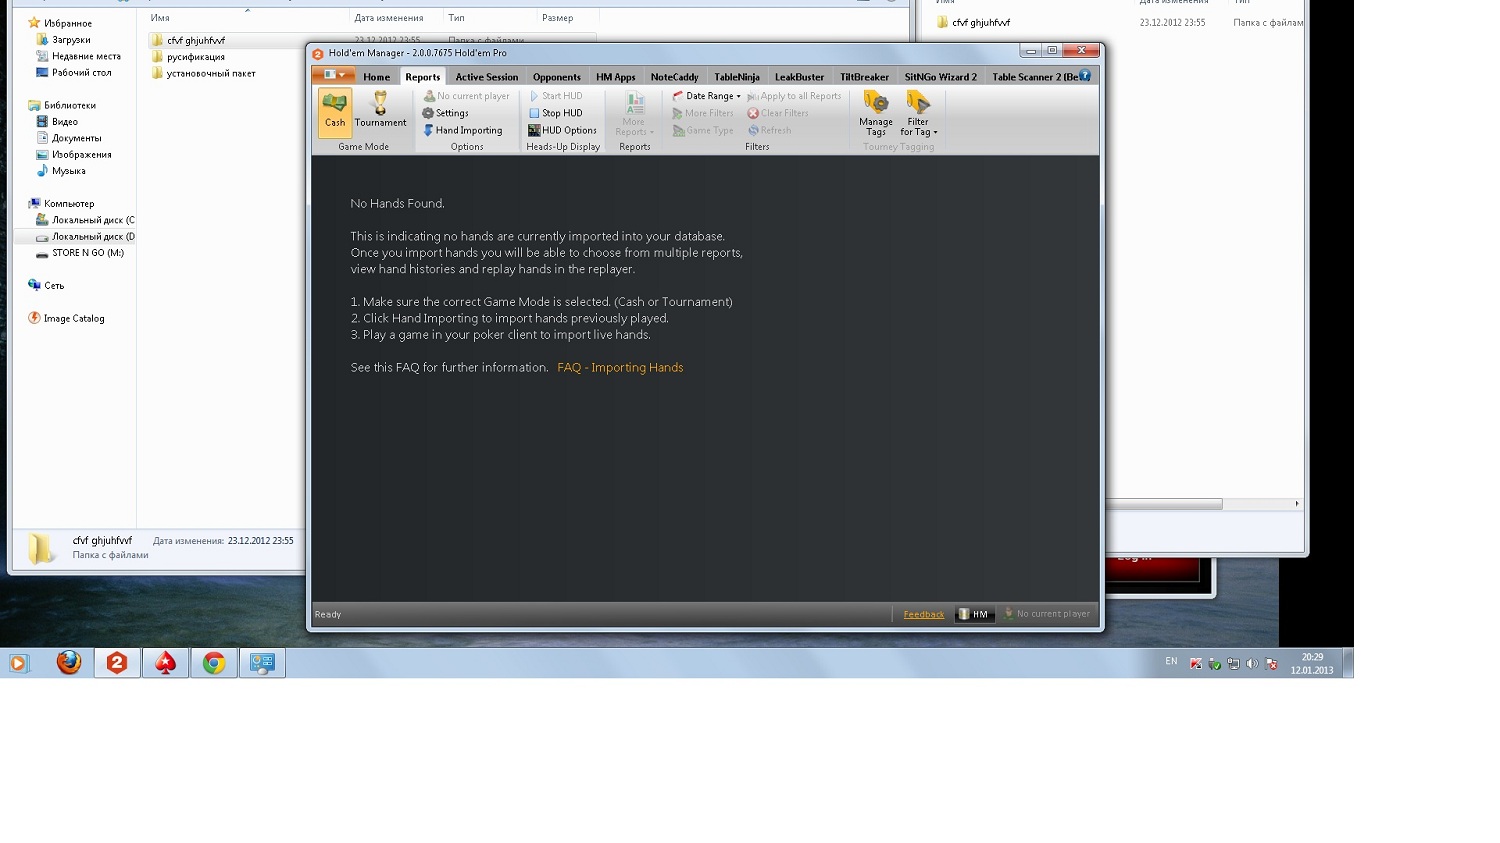Image resolution: width=1500 pixels, height=843 pixels.
Task: Open Документы library
Action: (x=76, y=138)
